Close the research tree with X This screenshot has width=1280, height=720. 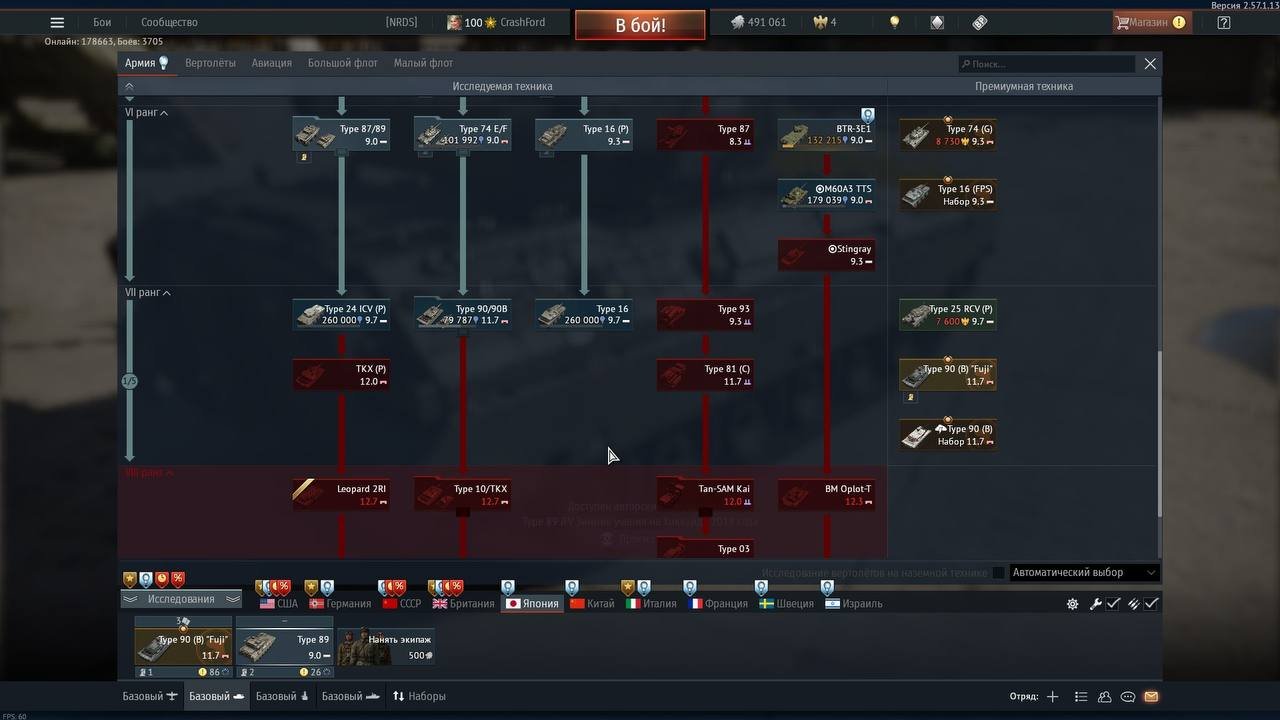pos(1150,64)
